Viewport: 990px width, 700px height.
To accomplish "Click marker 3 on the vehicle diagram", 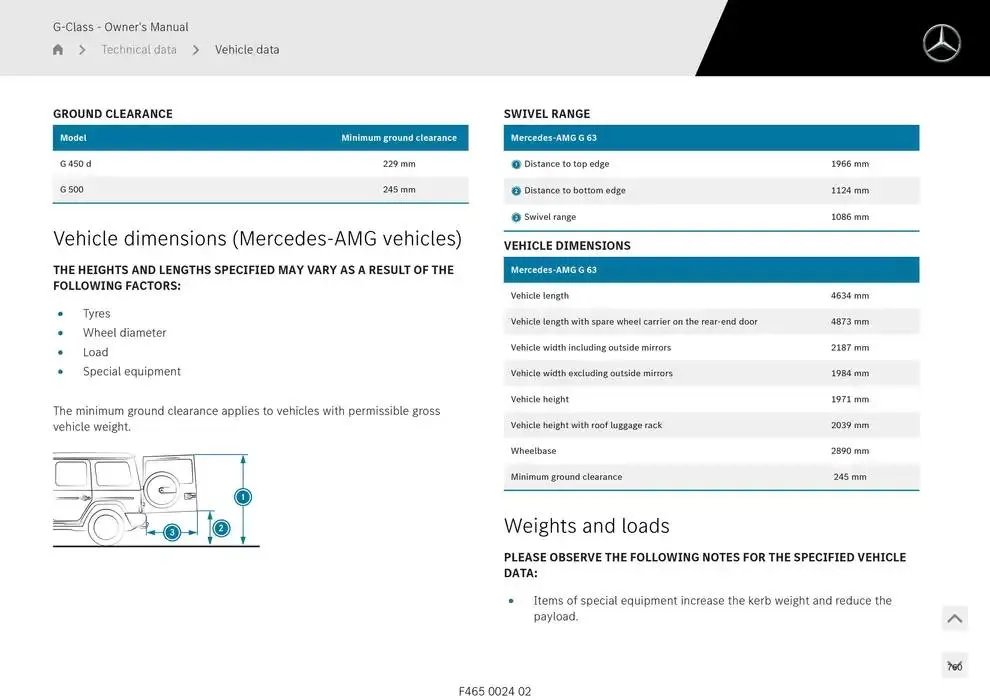I will (x=172, y=532).
